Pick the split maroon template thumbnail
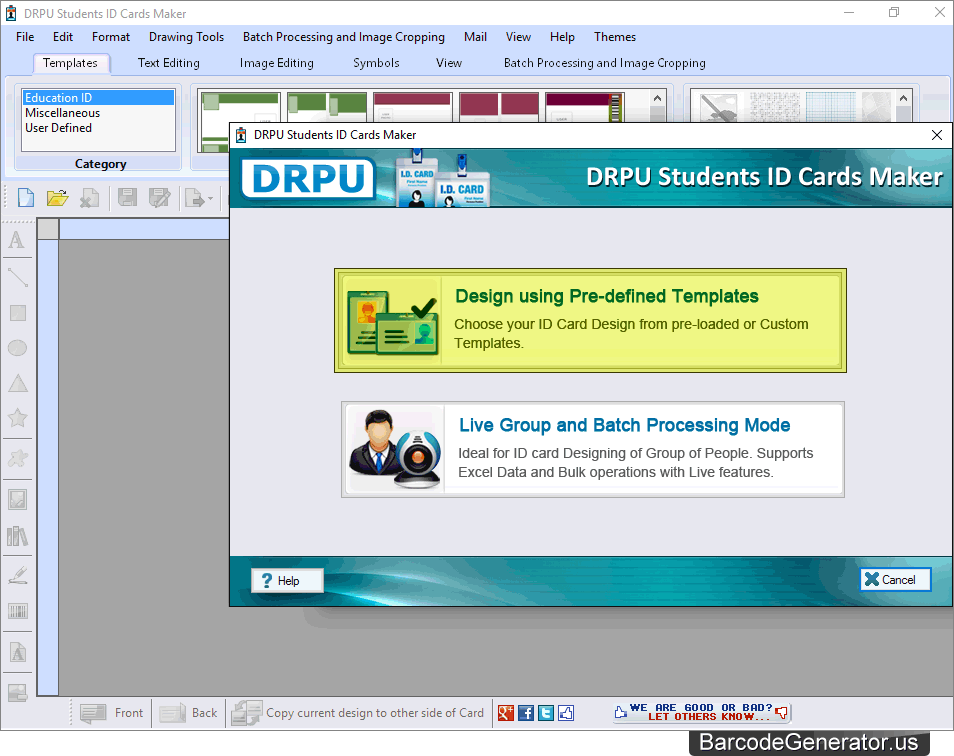Screen dimensions: 954x756 (499, 107)
